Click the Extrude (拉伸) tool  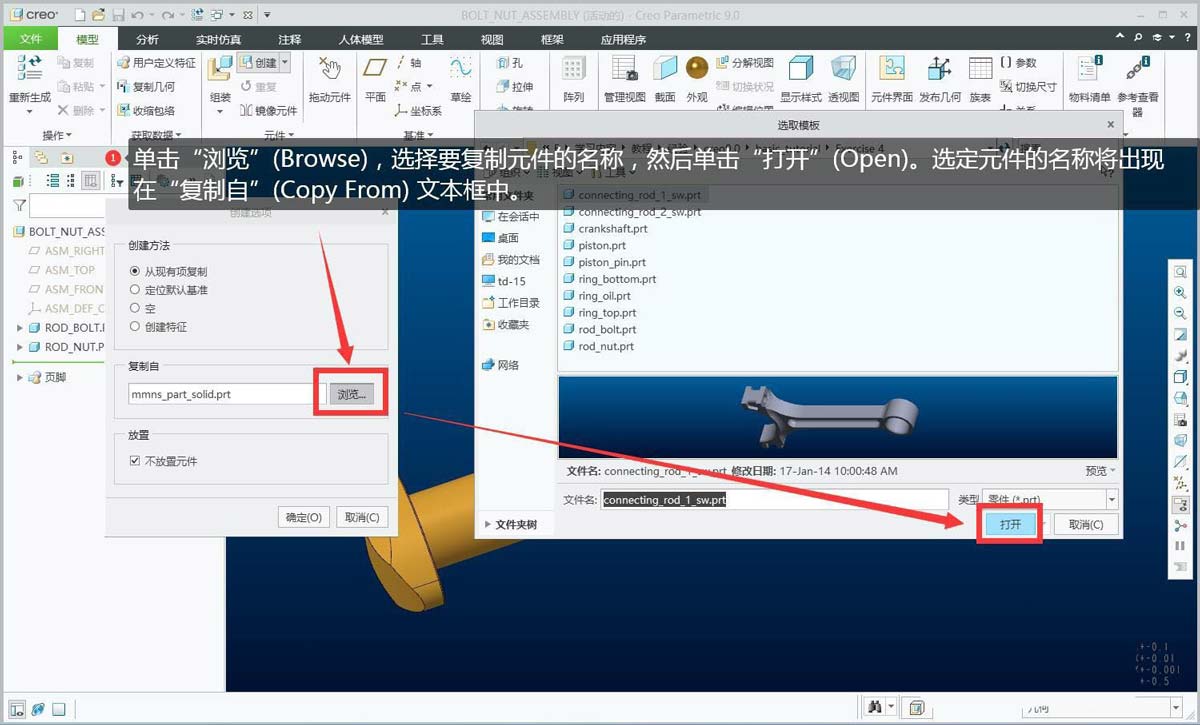[x=515, y=87]
